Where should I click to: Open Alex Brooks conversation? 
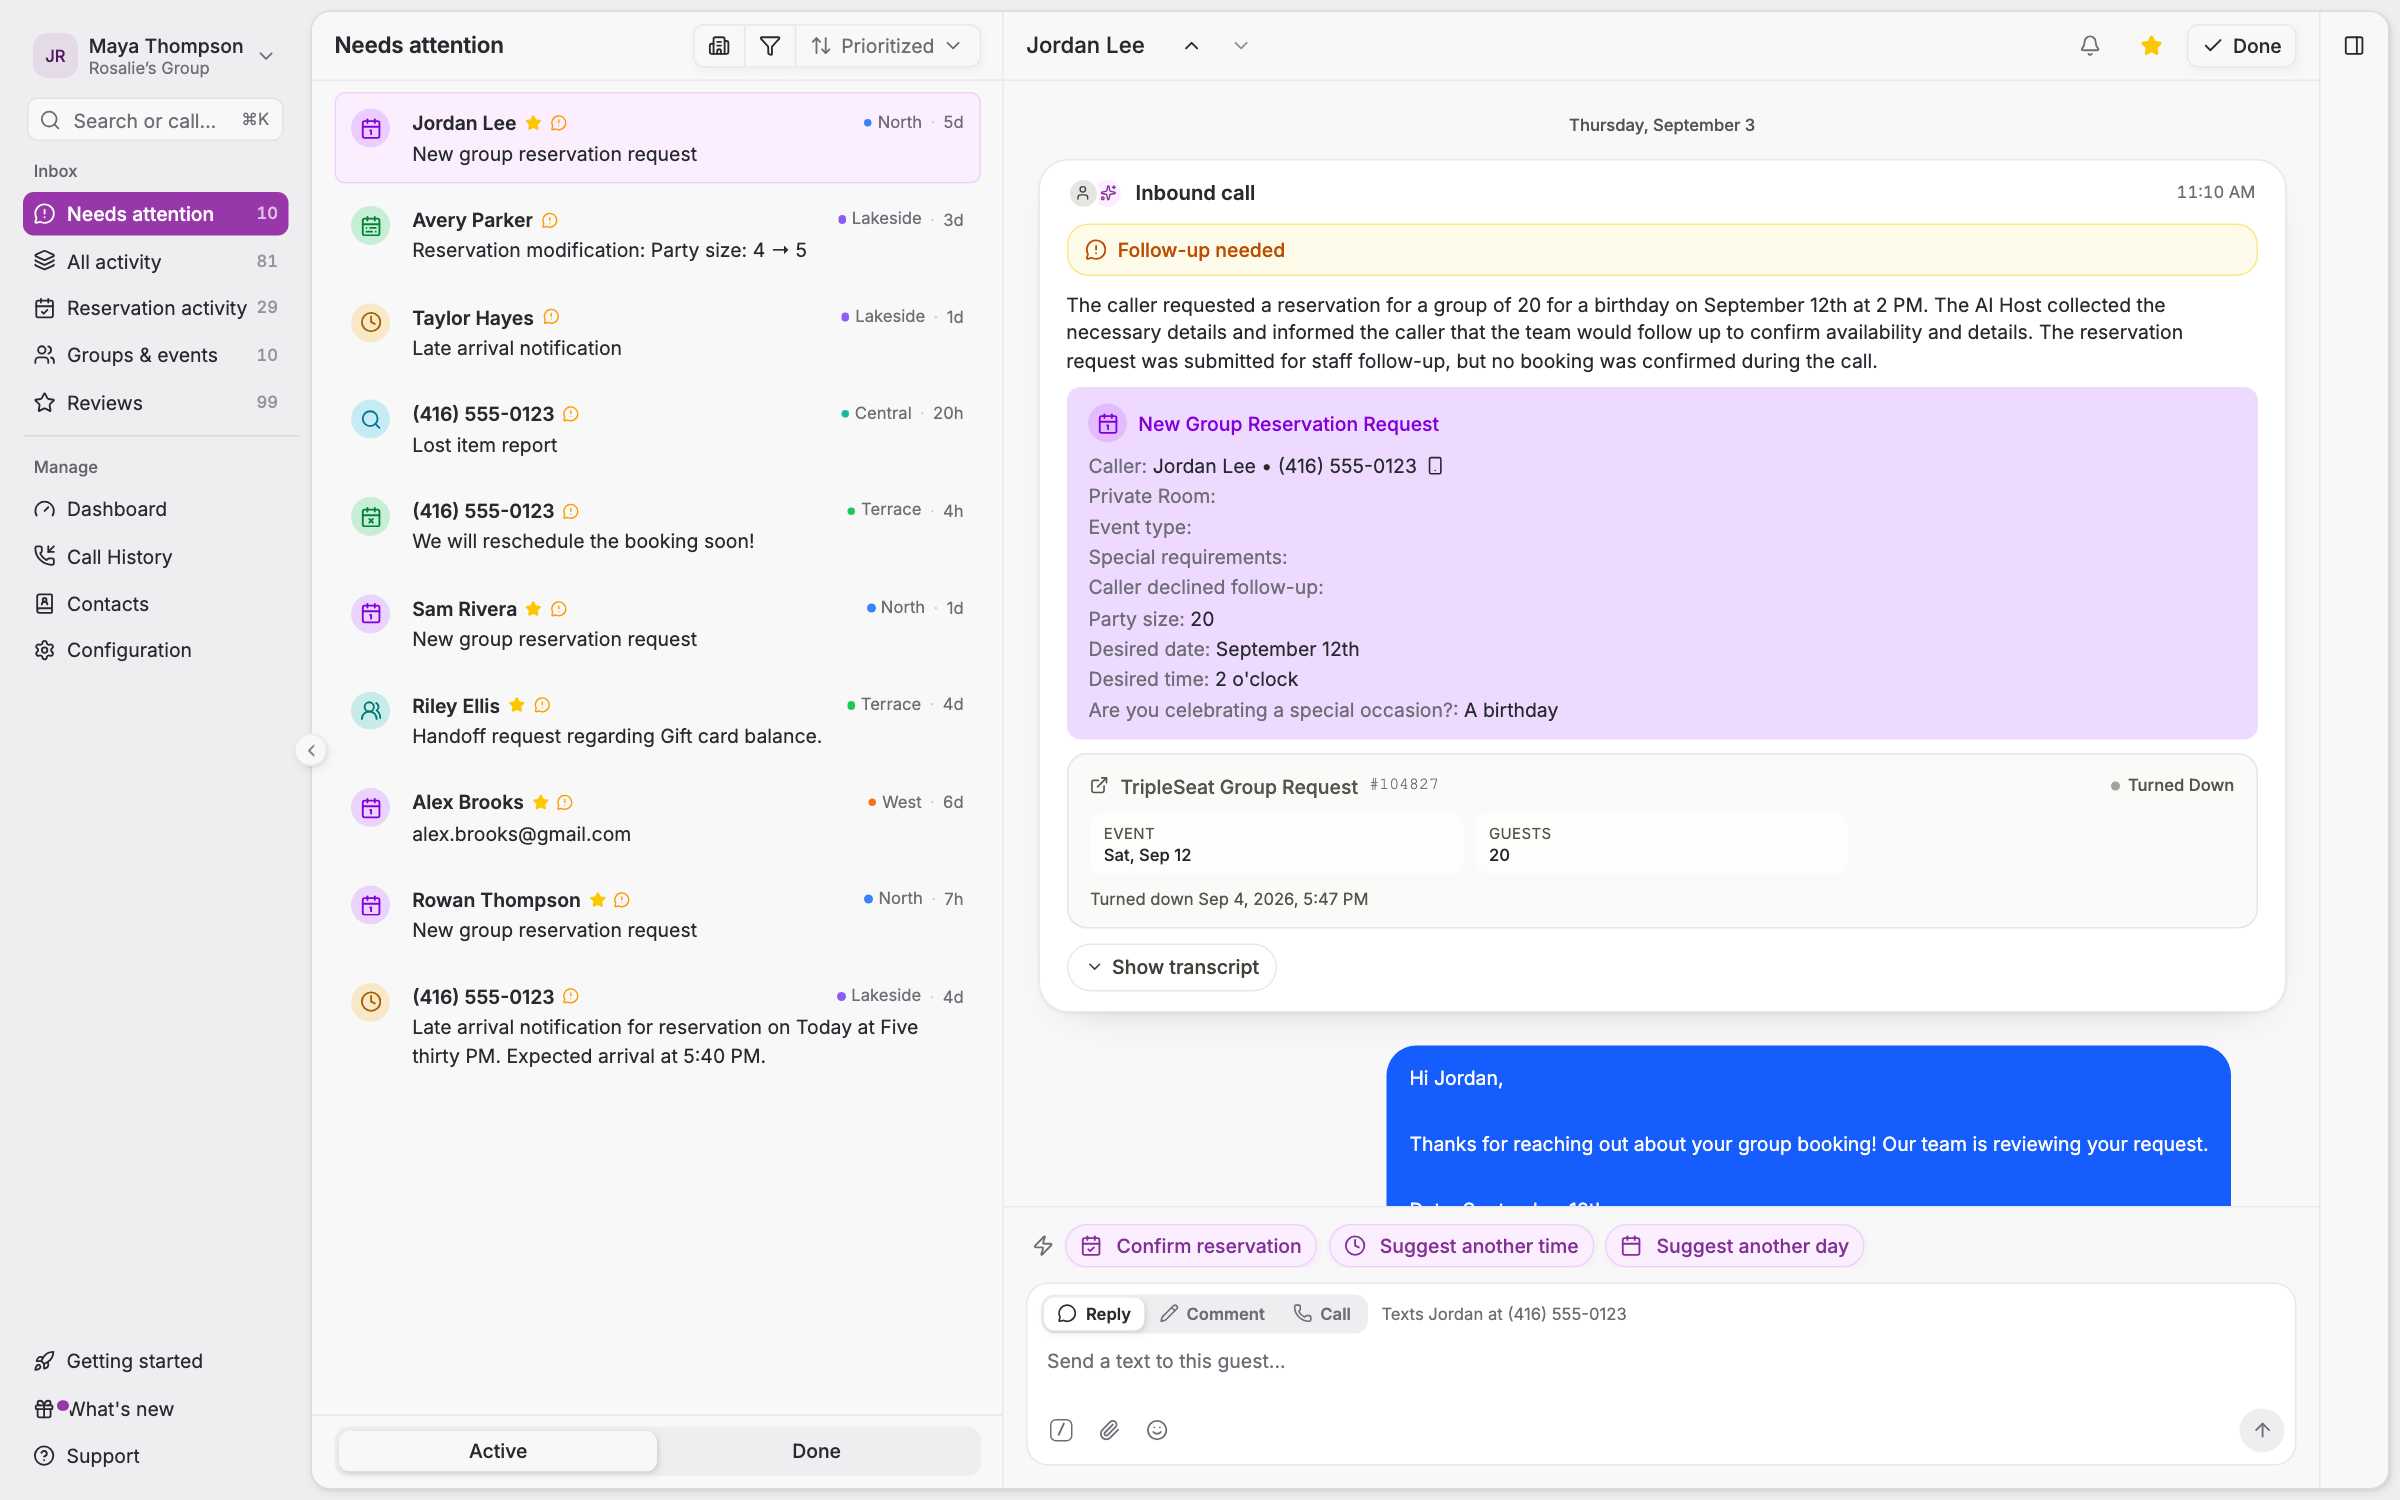[657, 818]
